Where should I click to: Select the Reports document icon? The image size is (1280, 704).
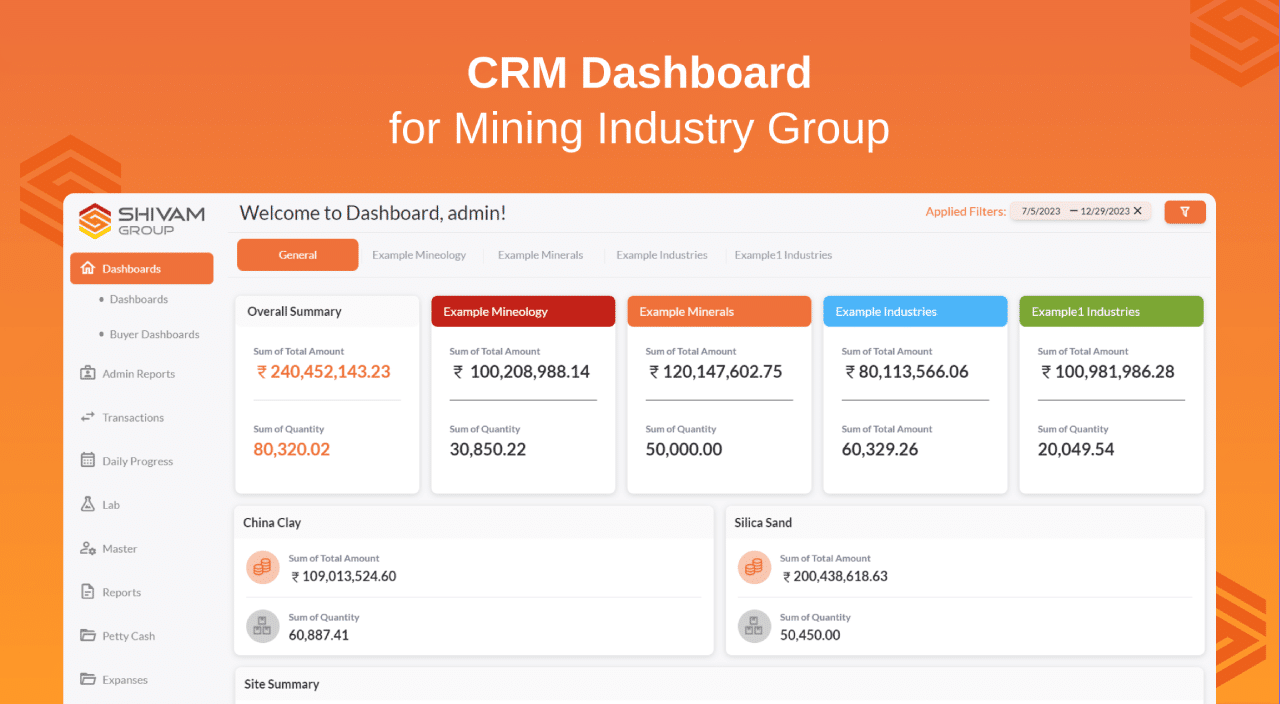point(90,591)
